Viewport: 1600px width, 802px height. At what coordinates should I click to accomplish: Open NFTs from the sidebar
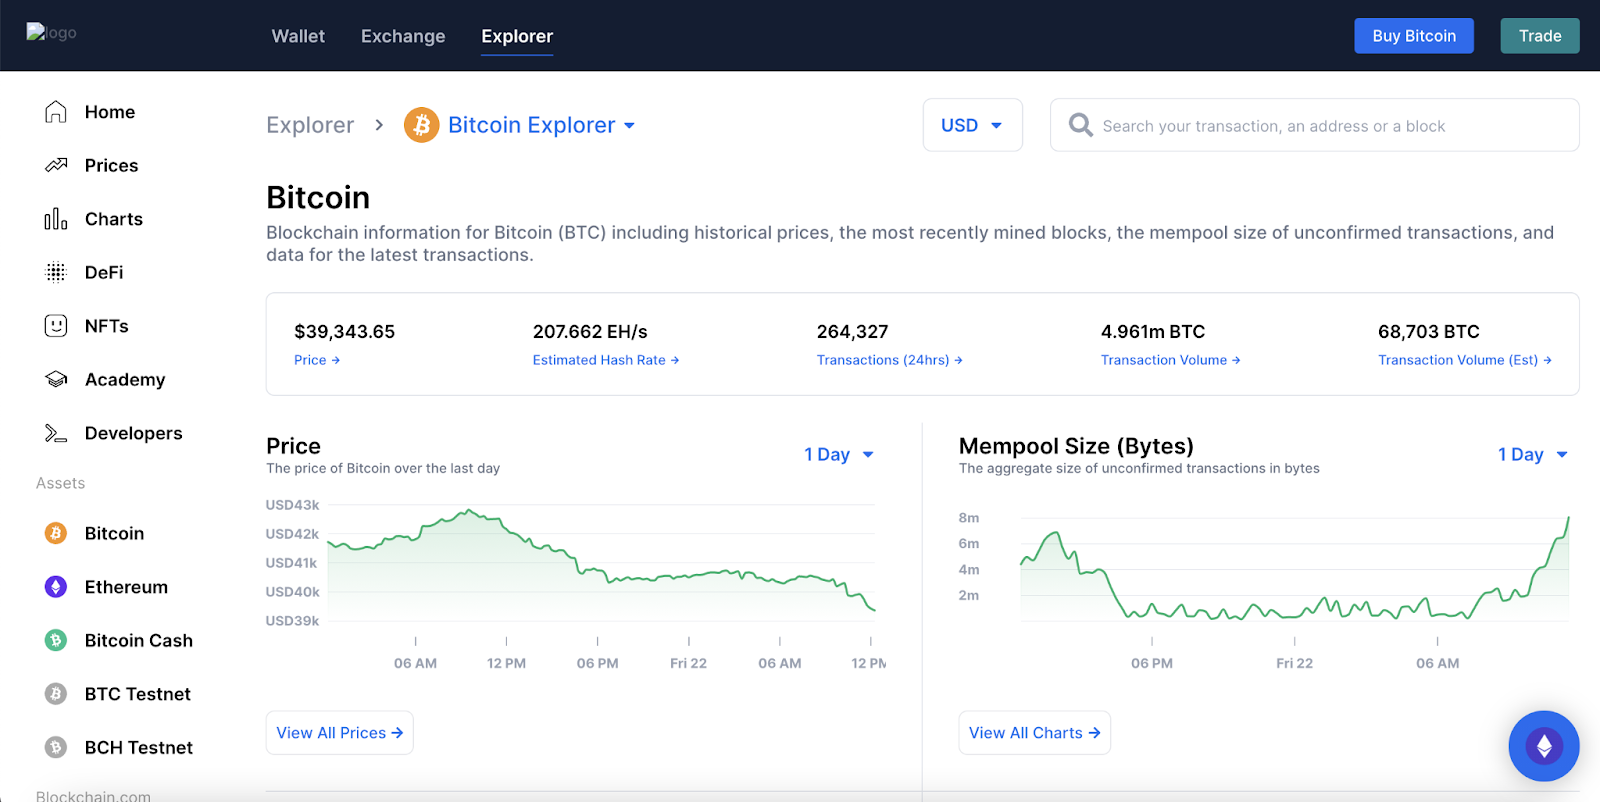pos(107,326)
